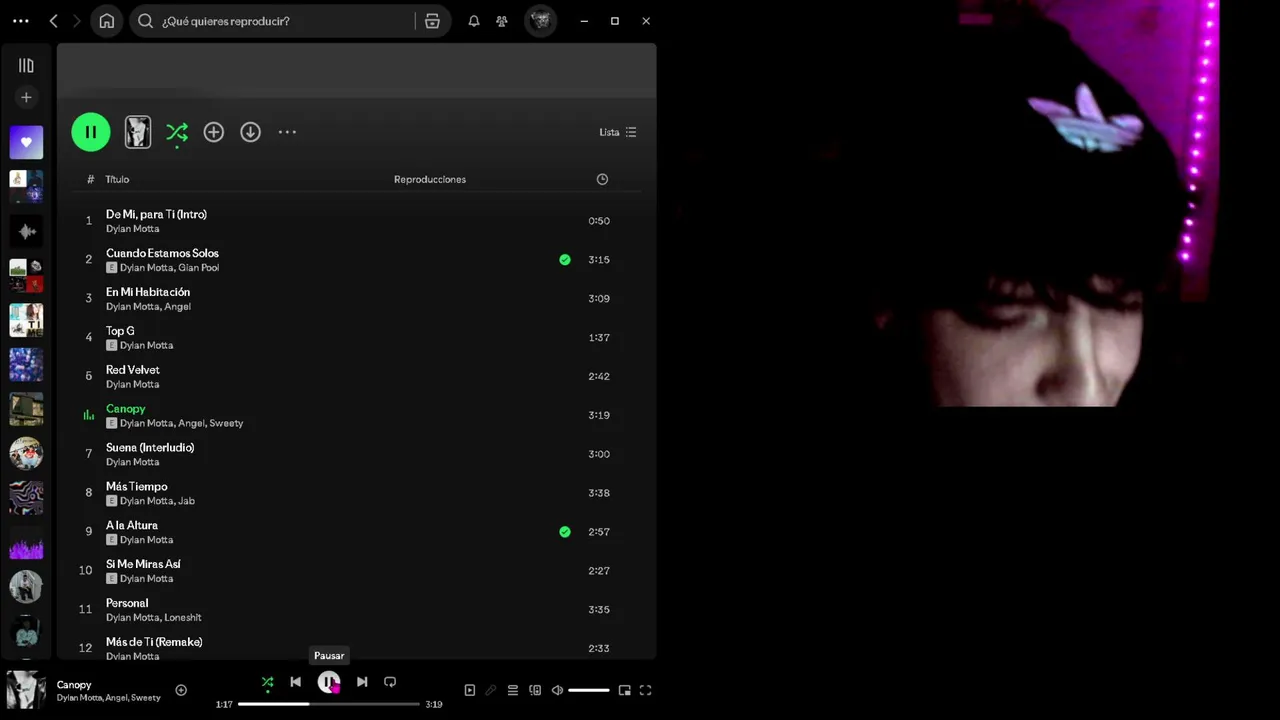
Task: Open album more options three-dot menu
Action: pos(287,132)
